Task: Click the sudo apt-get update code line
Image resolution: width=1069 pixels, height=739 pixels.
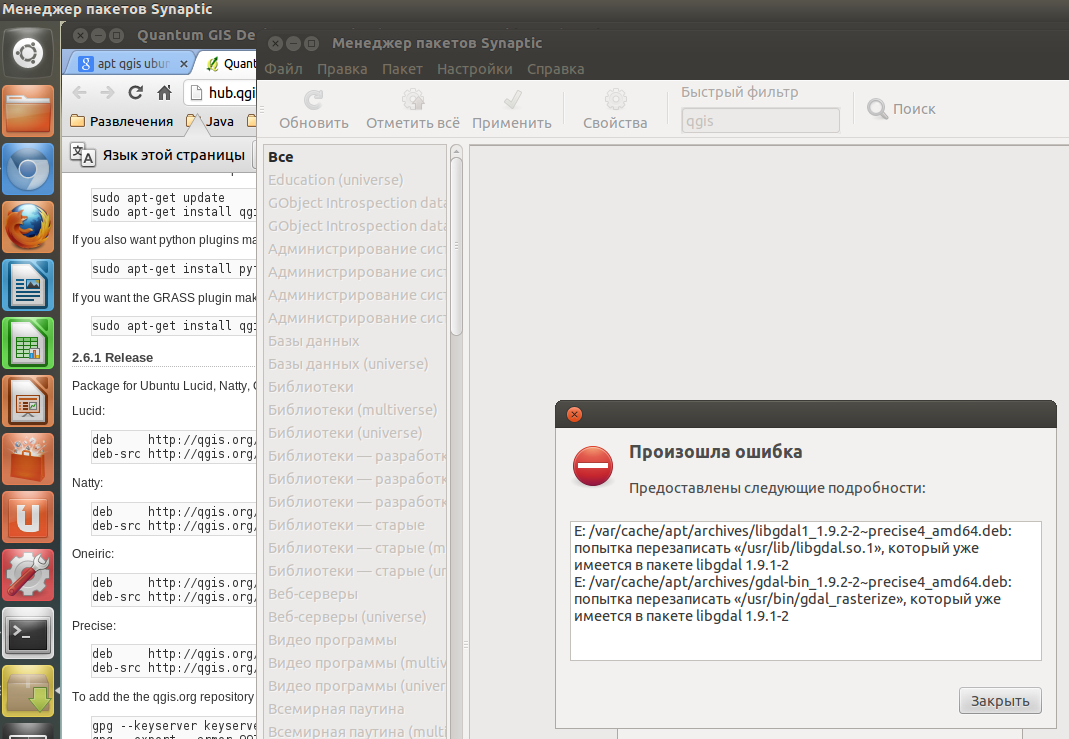Action: click(158, 198)
